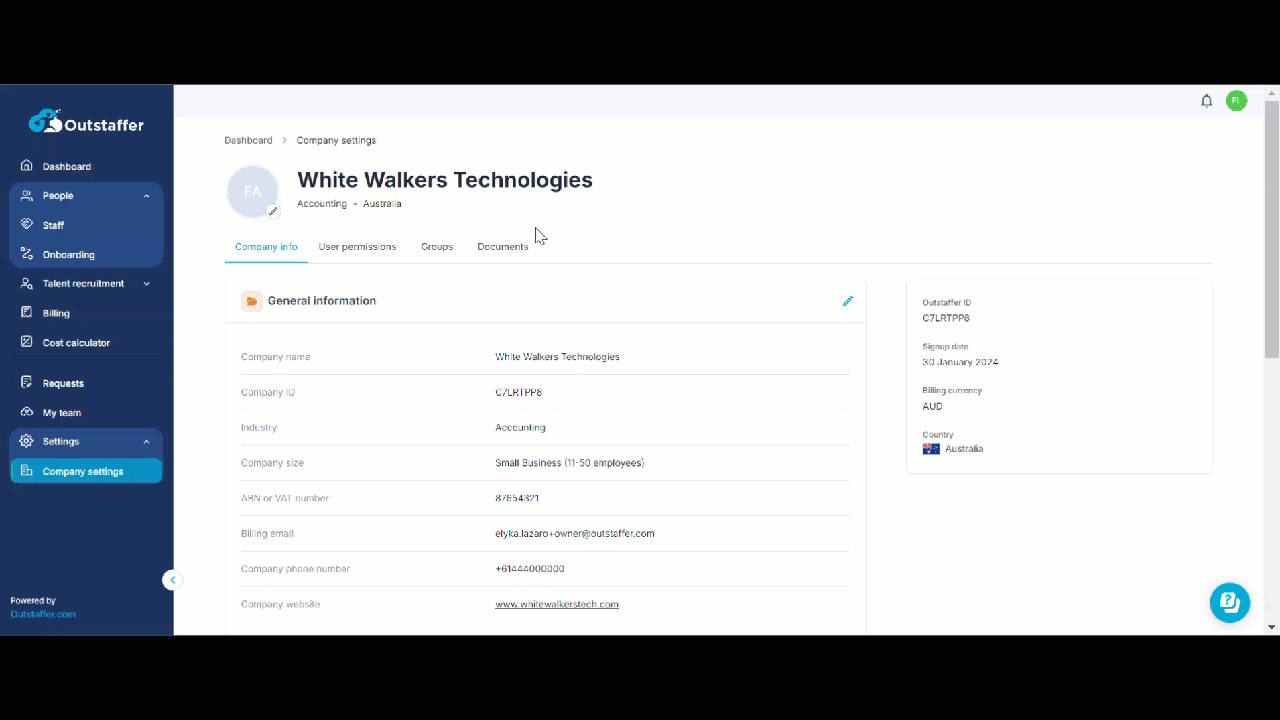The image size is (1280, 720).
Task: Click the Australia flag icon
Action: click(931, 449)
